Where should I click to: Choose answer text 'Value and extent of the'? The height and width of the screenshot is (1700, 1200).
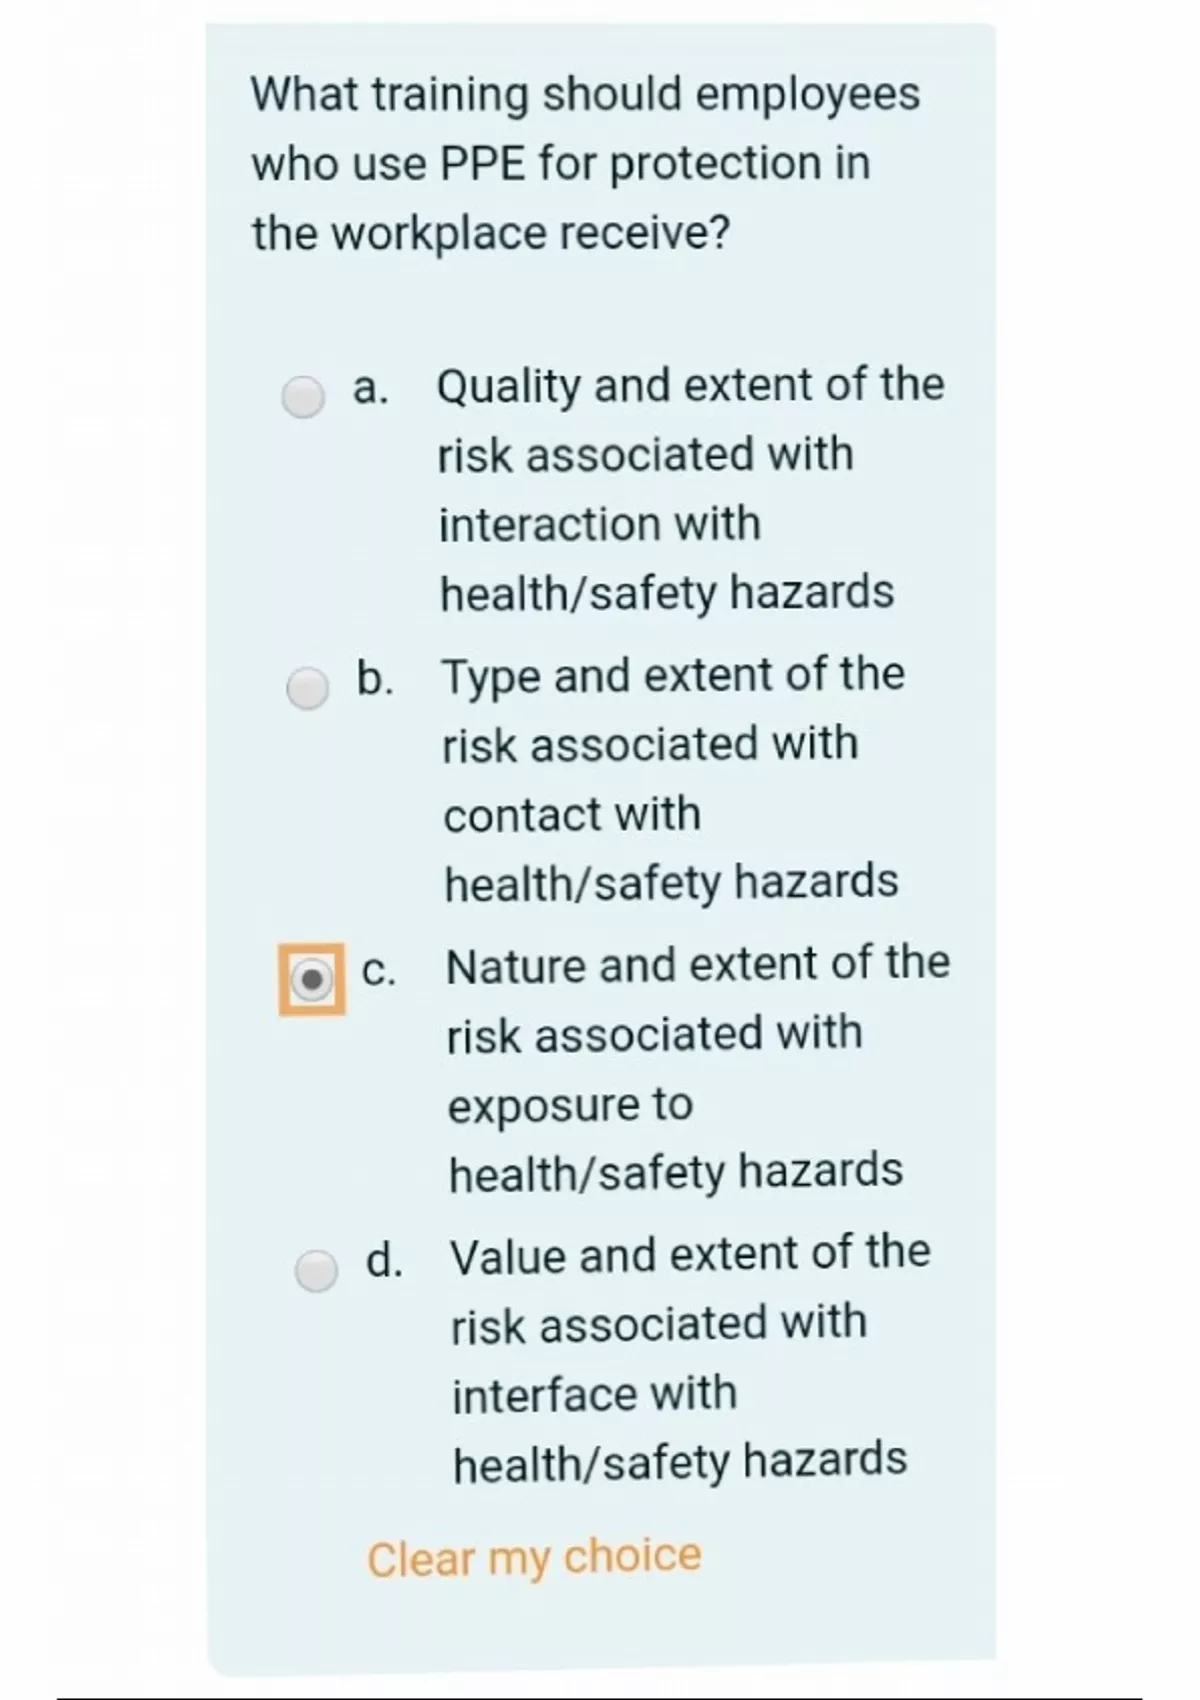click(x=690, y=1254)
